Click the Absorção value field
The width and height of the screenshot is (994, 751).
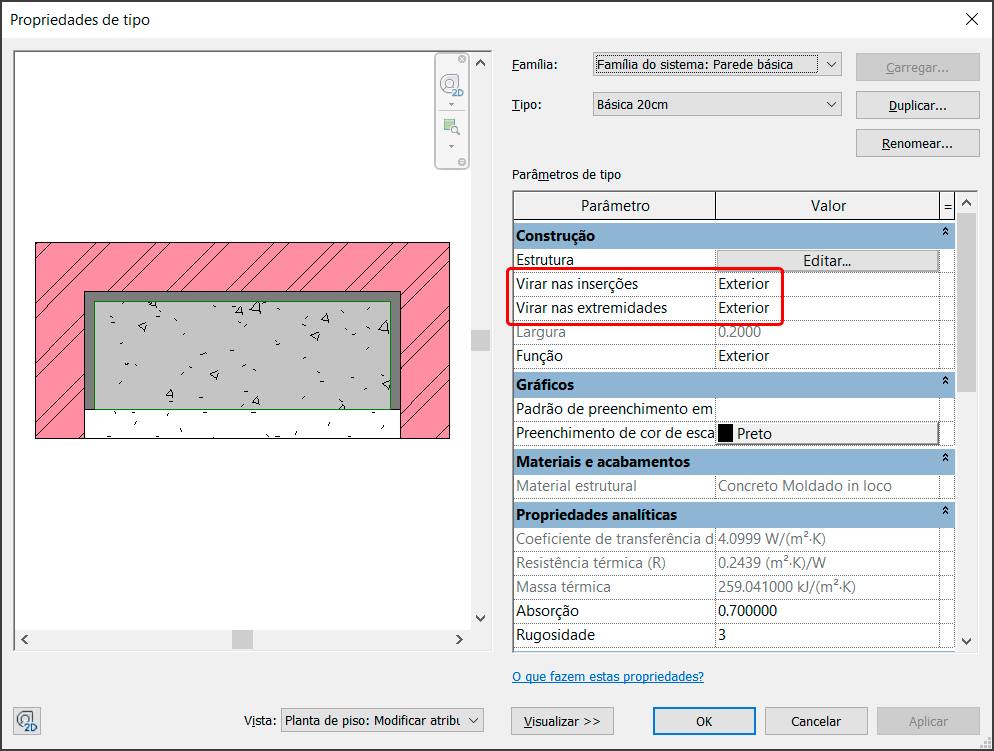(827, 611)
